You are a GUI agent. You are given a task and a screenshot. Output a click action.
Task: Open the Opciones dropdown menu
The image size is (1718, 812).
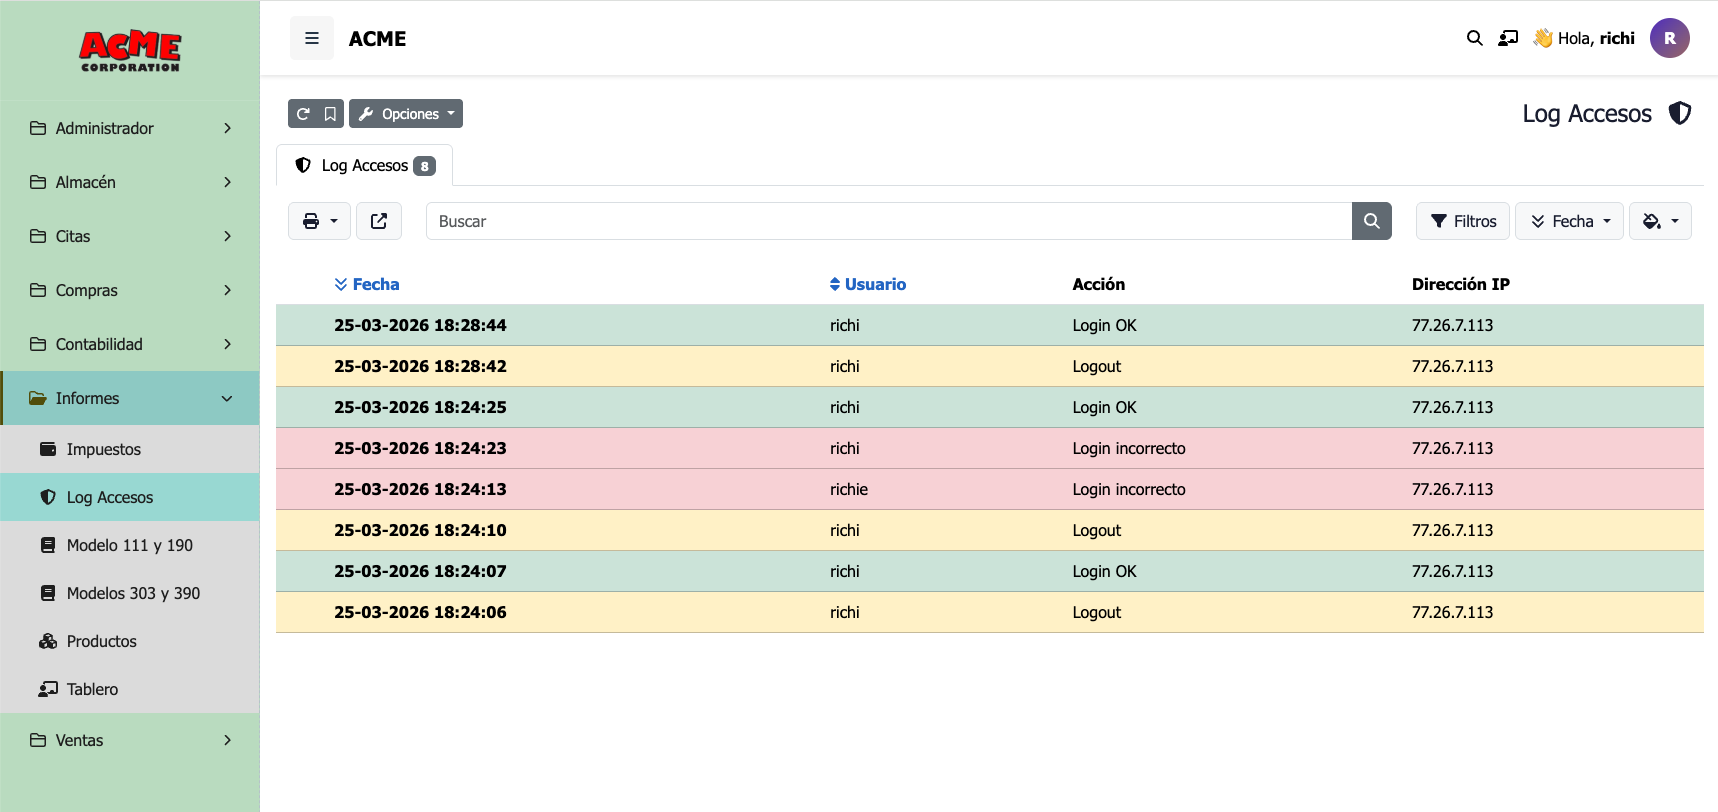pos(406,114)
